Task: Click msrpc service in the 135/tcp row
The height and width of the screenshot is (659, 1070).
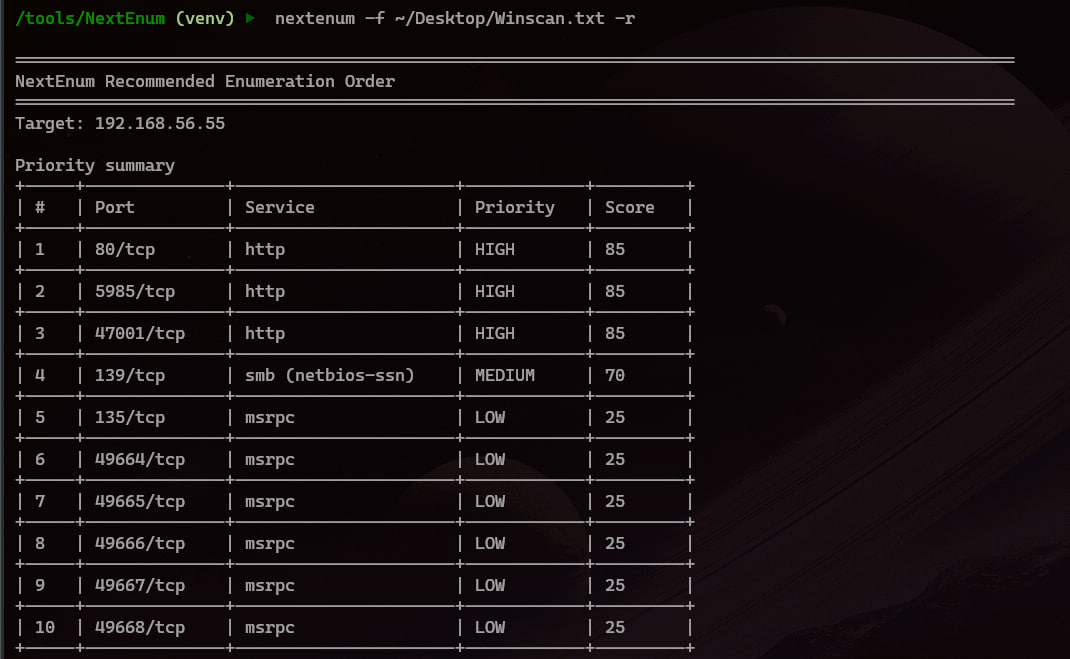Action: tap(270, 418)
